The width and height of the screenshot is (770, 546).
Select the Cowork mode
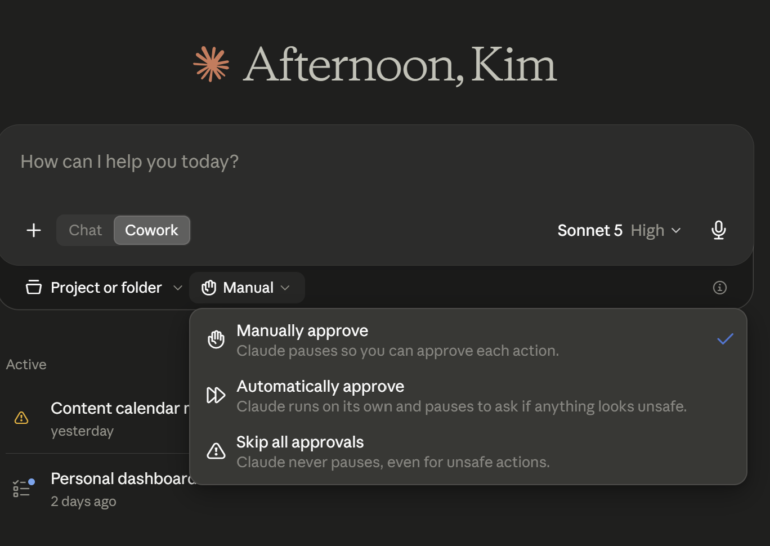[152, 230]
